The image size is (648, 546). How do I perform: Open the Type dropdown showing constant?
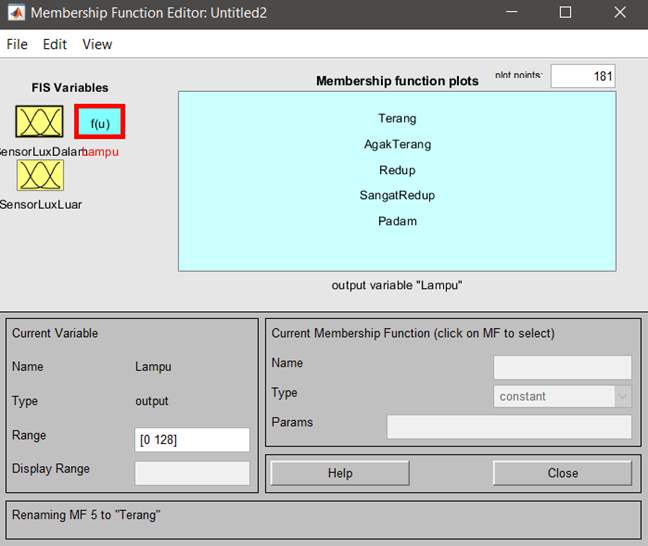coord(562,396)
